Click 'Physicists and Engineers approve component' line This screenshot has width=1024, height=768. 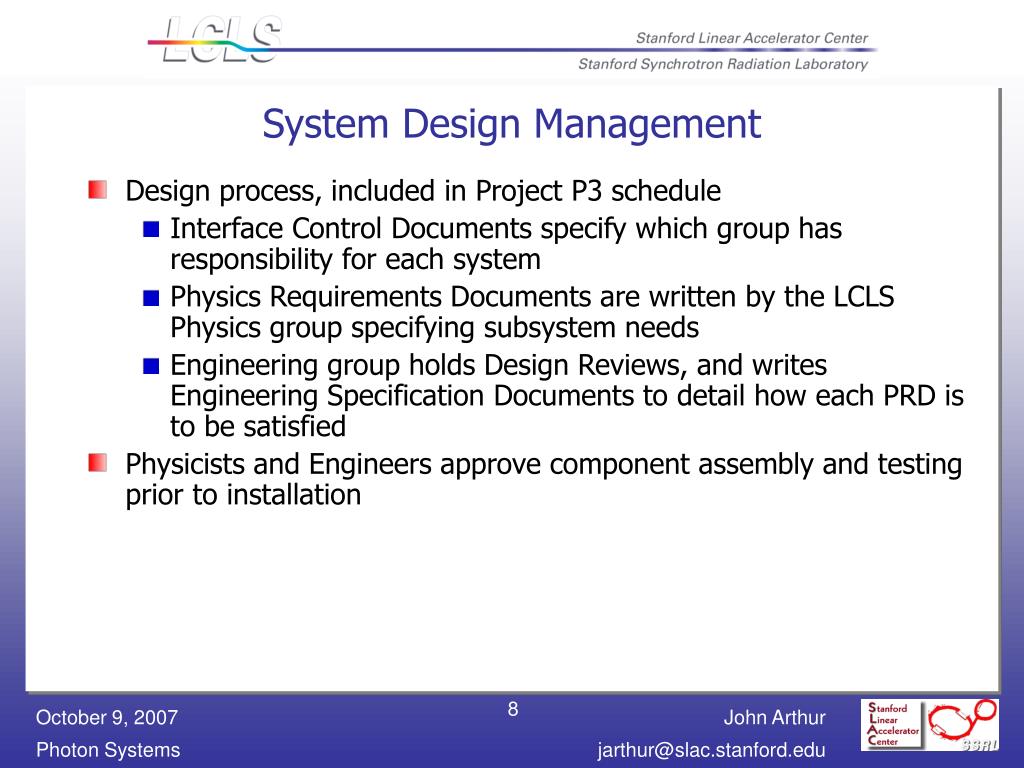(x=544, y=464)
